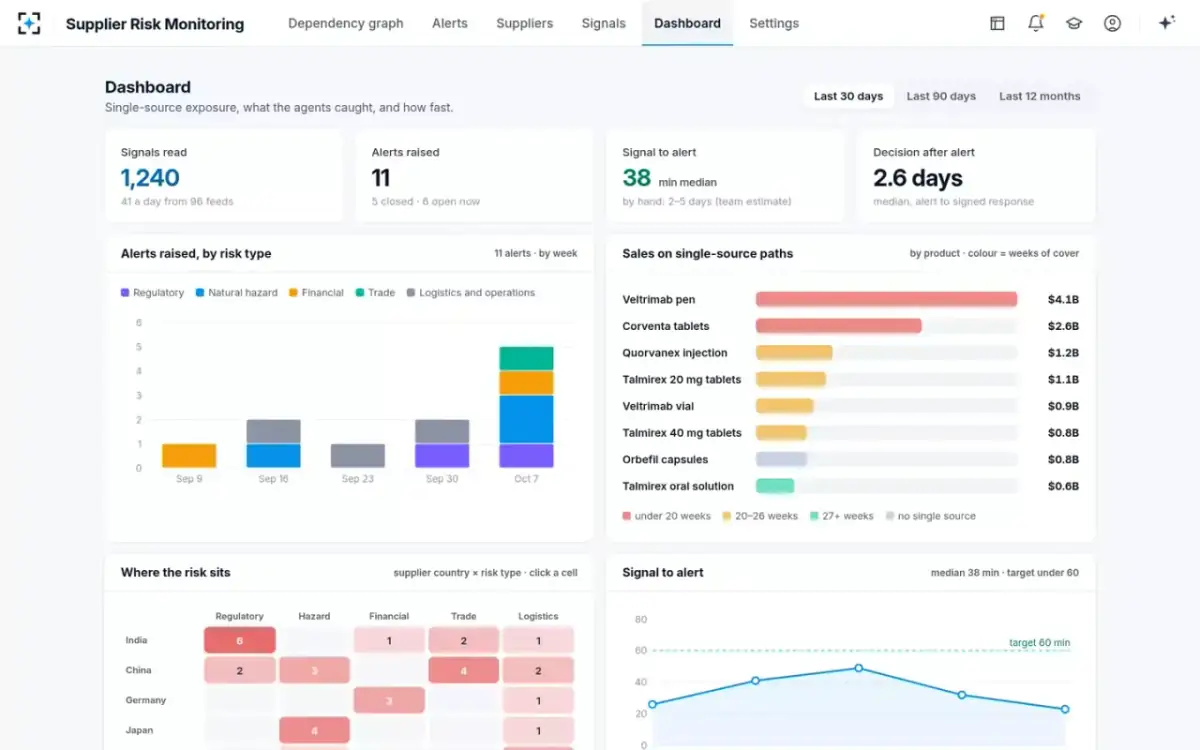
Task: Switch to the Alerts tab
Action: pyautogui.click(x=450, y=23)
